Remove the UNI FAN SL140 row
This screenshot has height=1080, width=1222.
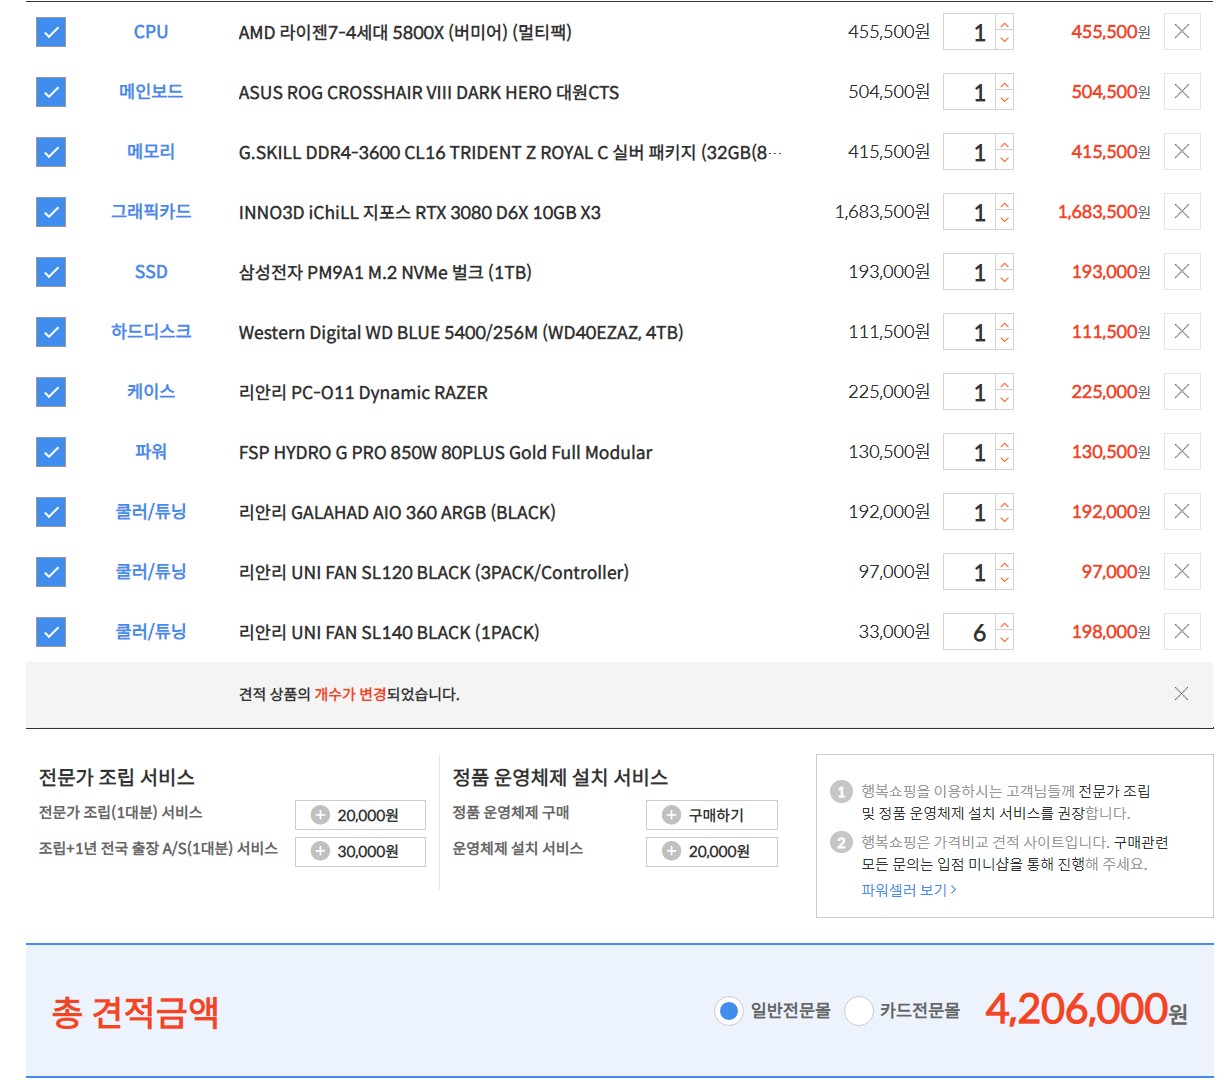[x=1182, y=632]
